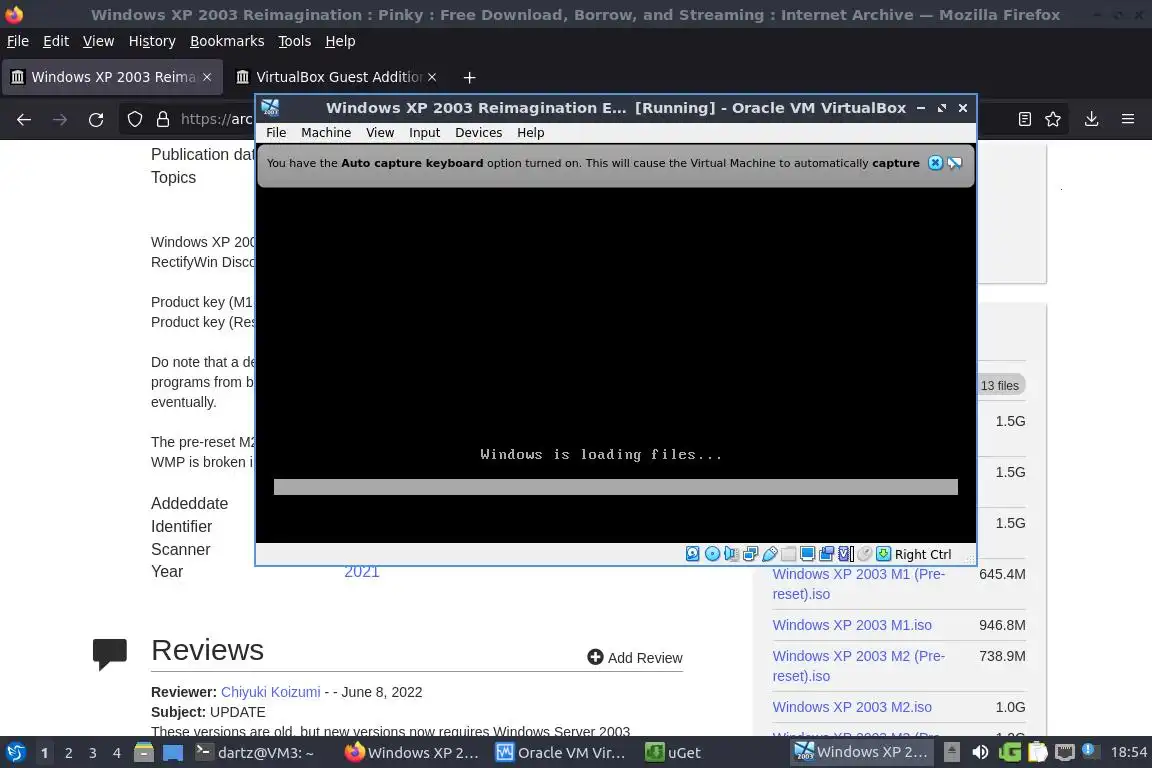Click the don't-show-again icon on VirtualBox notification

[955, 163]
